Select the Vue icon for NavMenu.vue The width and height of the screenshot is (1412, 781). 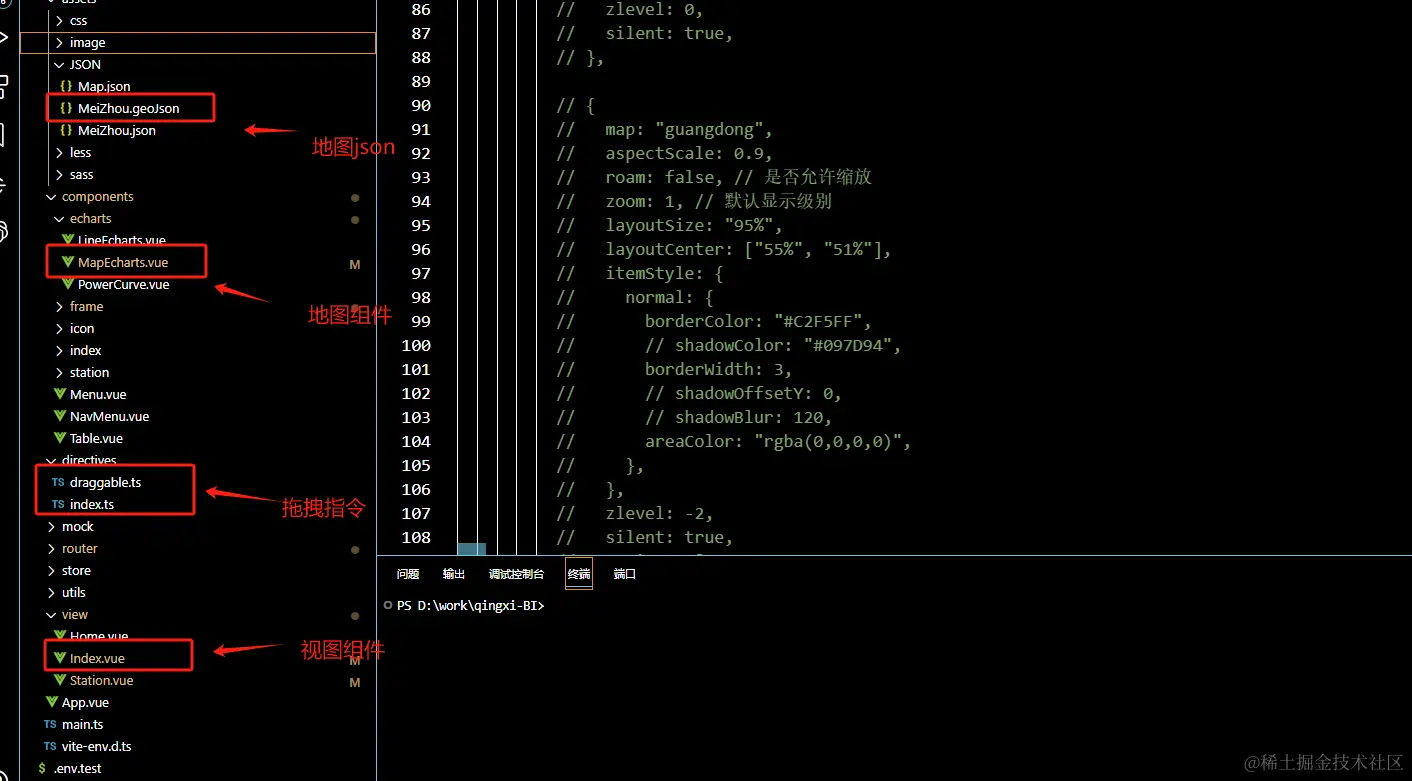(60, 417)
